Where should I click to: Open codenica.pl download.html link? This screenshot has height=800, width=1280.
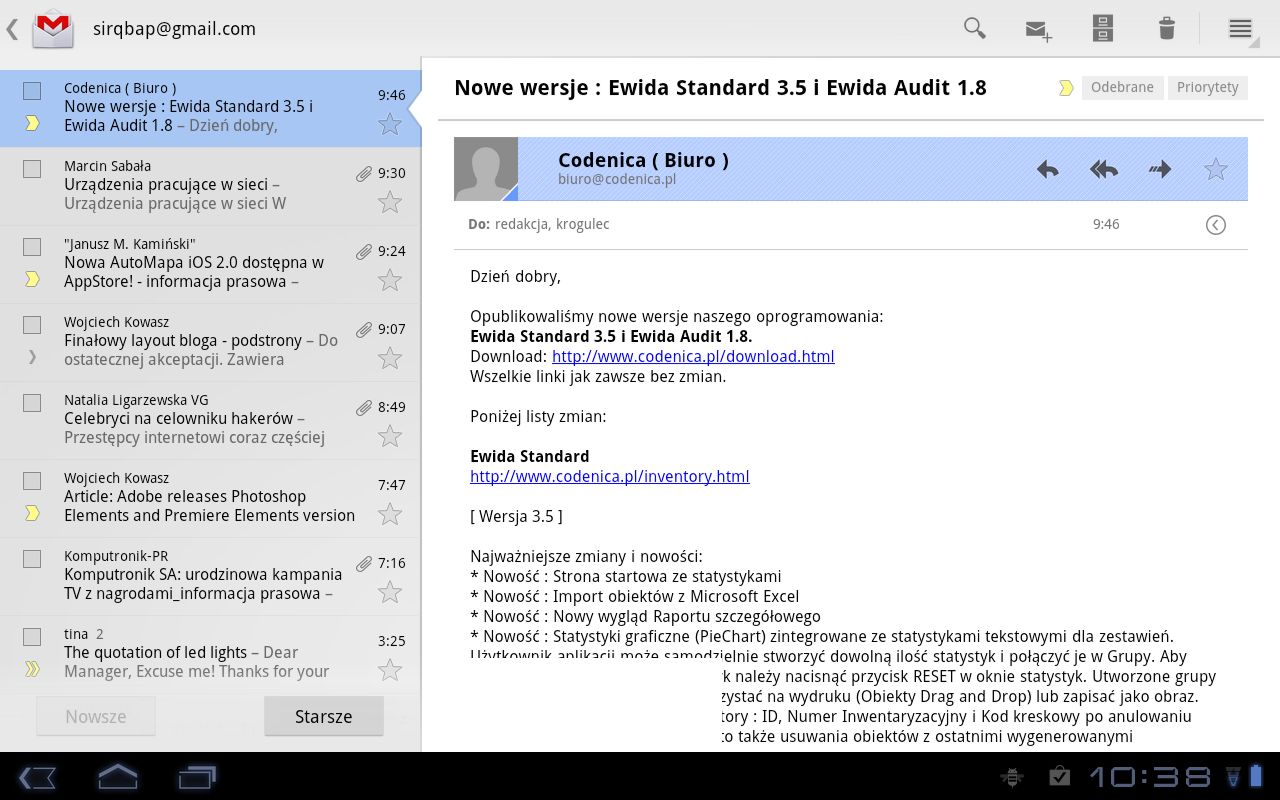point(693,357)
